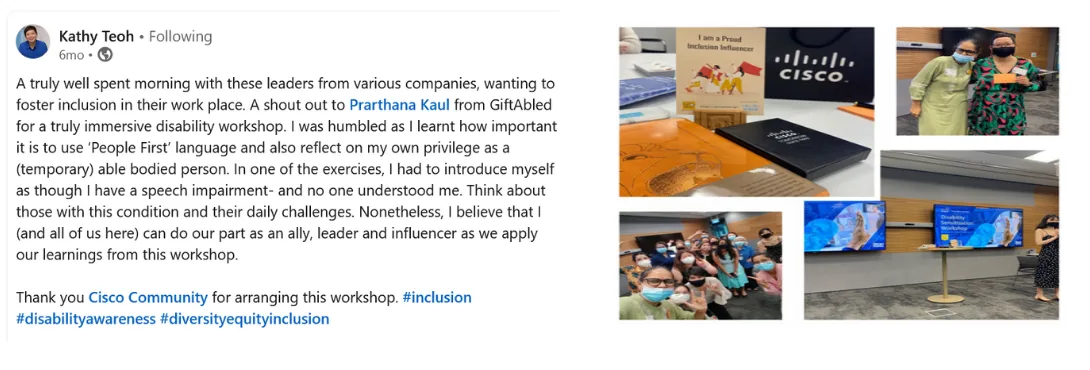
Task: Open the photo of two masked people posing
Action: point(977,81)
